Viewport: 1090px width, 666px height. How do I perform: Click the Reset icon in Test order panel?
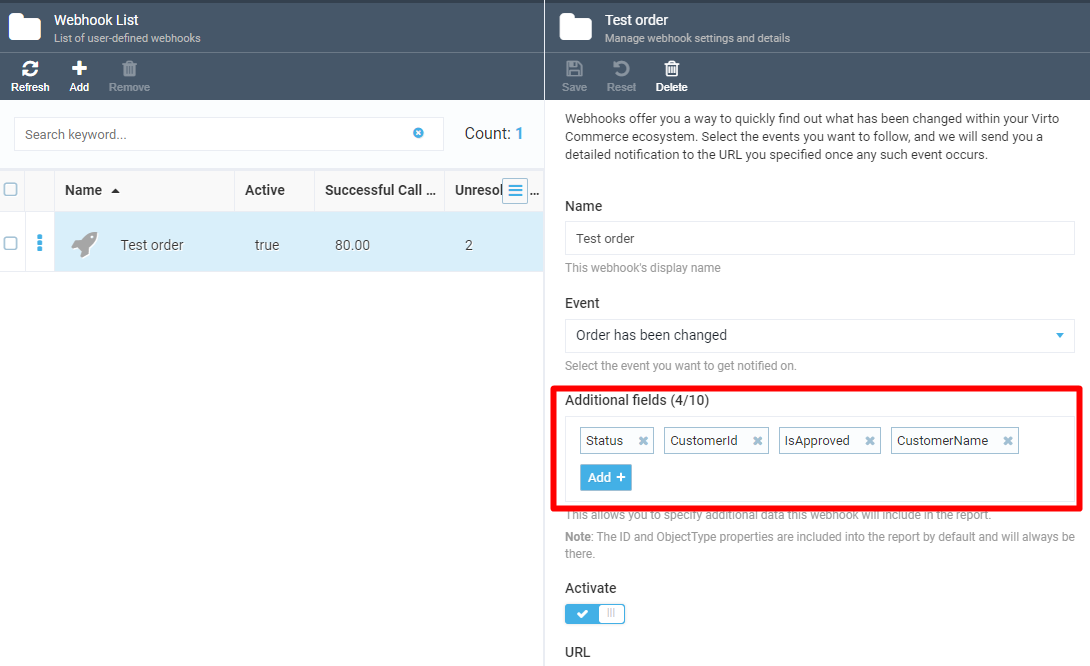(x=621, y=69)
